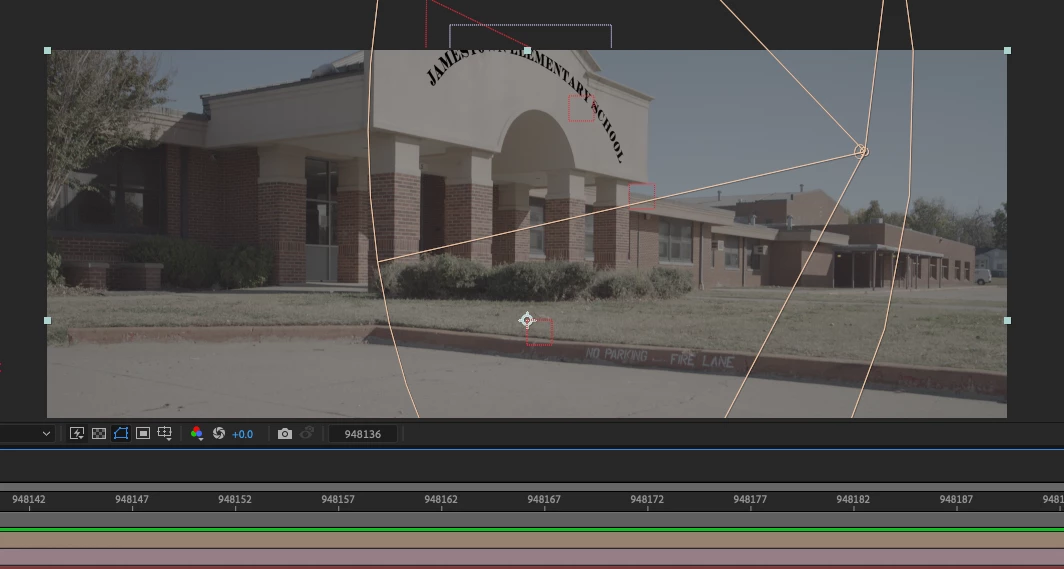This screenshot has width=1064, height=569.
Task: Select the green layer bar in timeline
Action: click(532, 530)
